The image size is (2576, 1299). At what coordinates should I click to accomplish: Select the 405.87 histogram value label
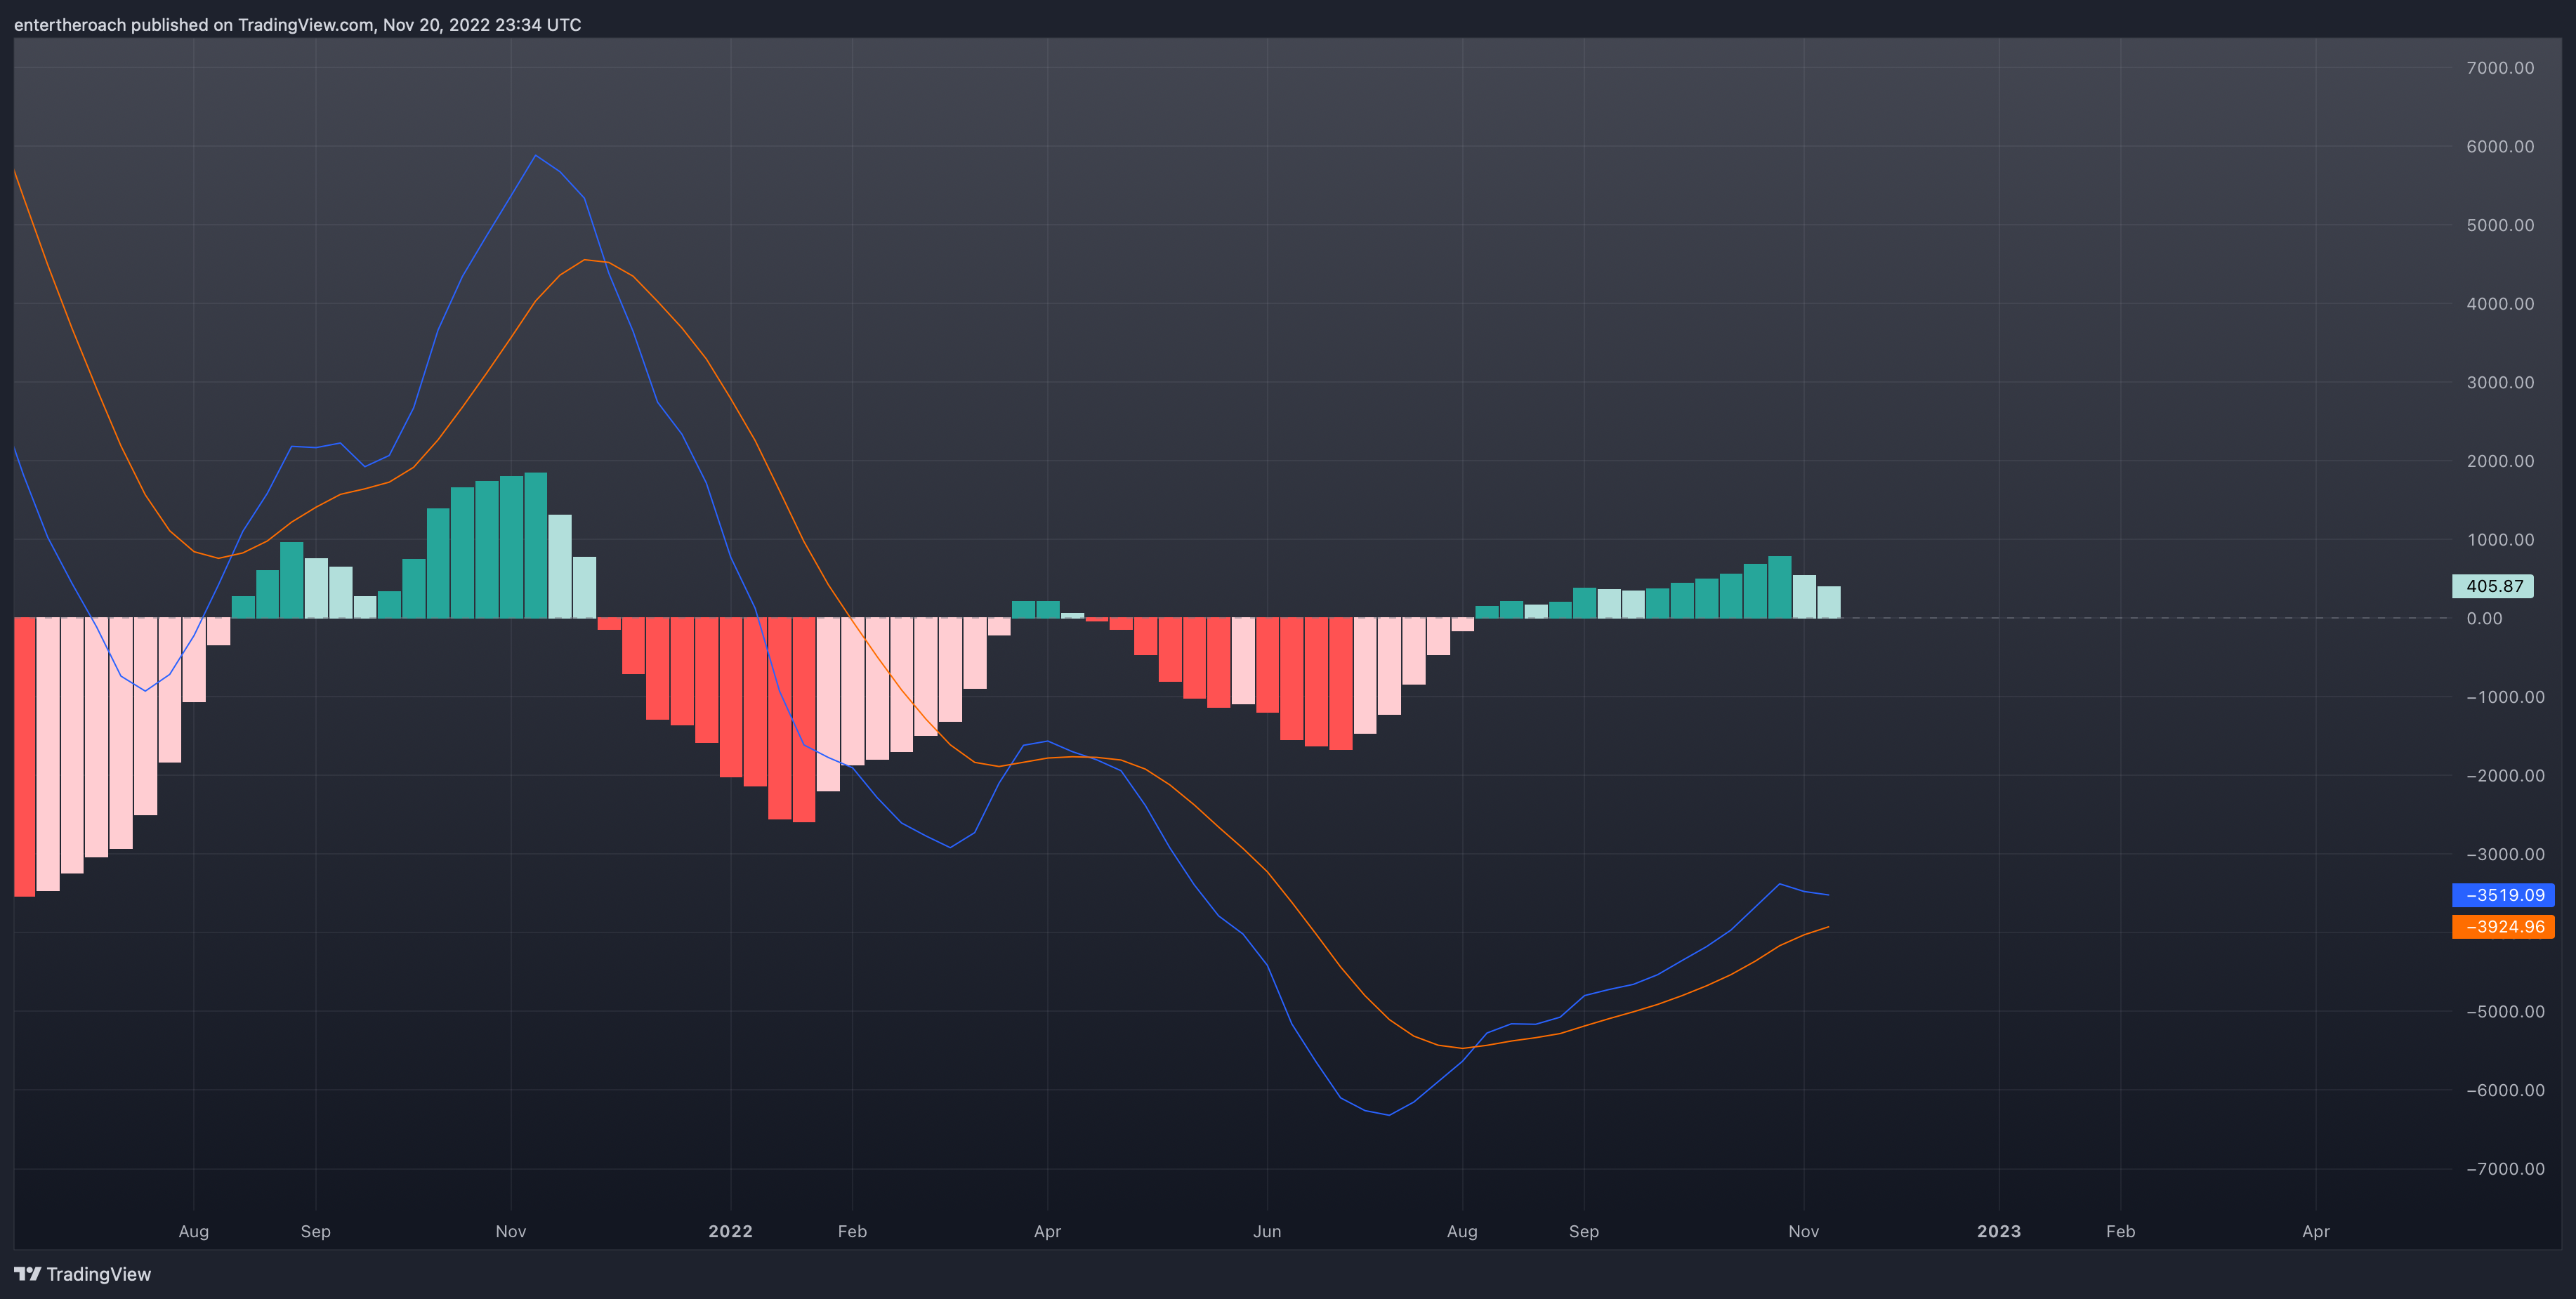pos(2493,586)
